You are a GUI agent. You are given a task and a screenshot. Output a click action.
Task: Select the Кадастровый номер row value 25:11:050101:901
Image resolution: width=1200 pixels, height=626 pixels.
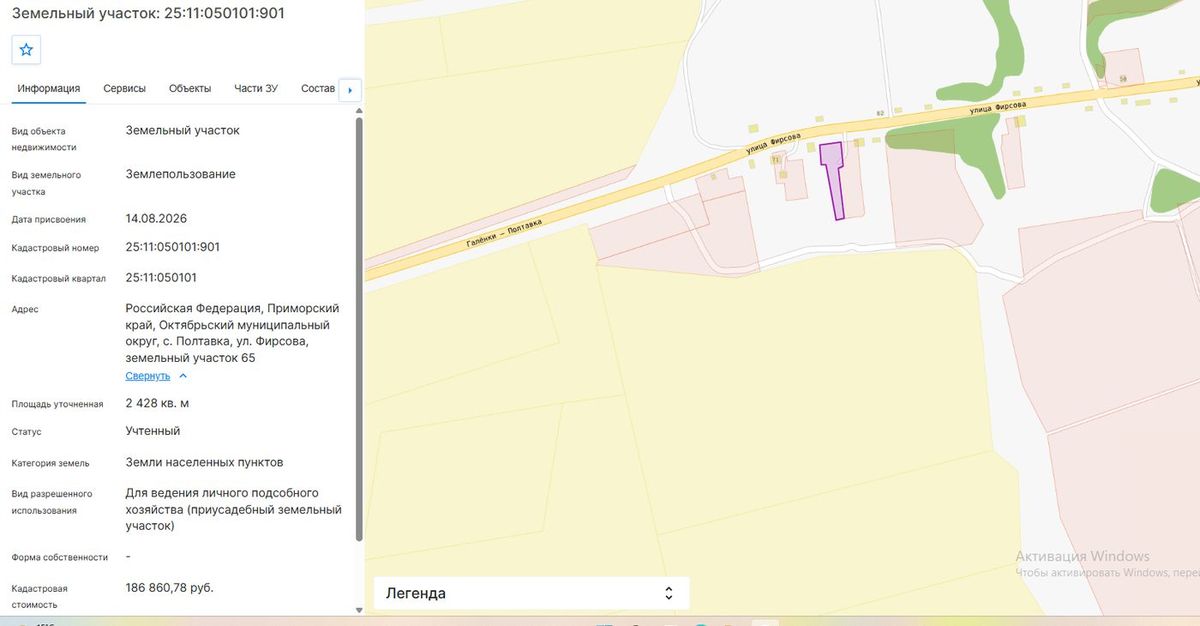pos(173,247)
